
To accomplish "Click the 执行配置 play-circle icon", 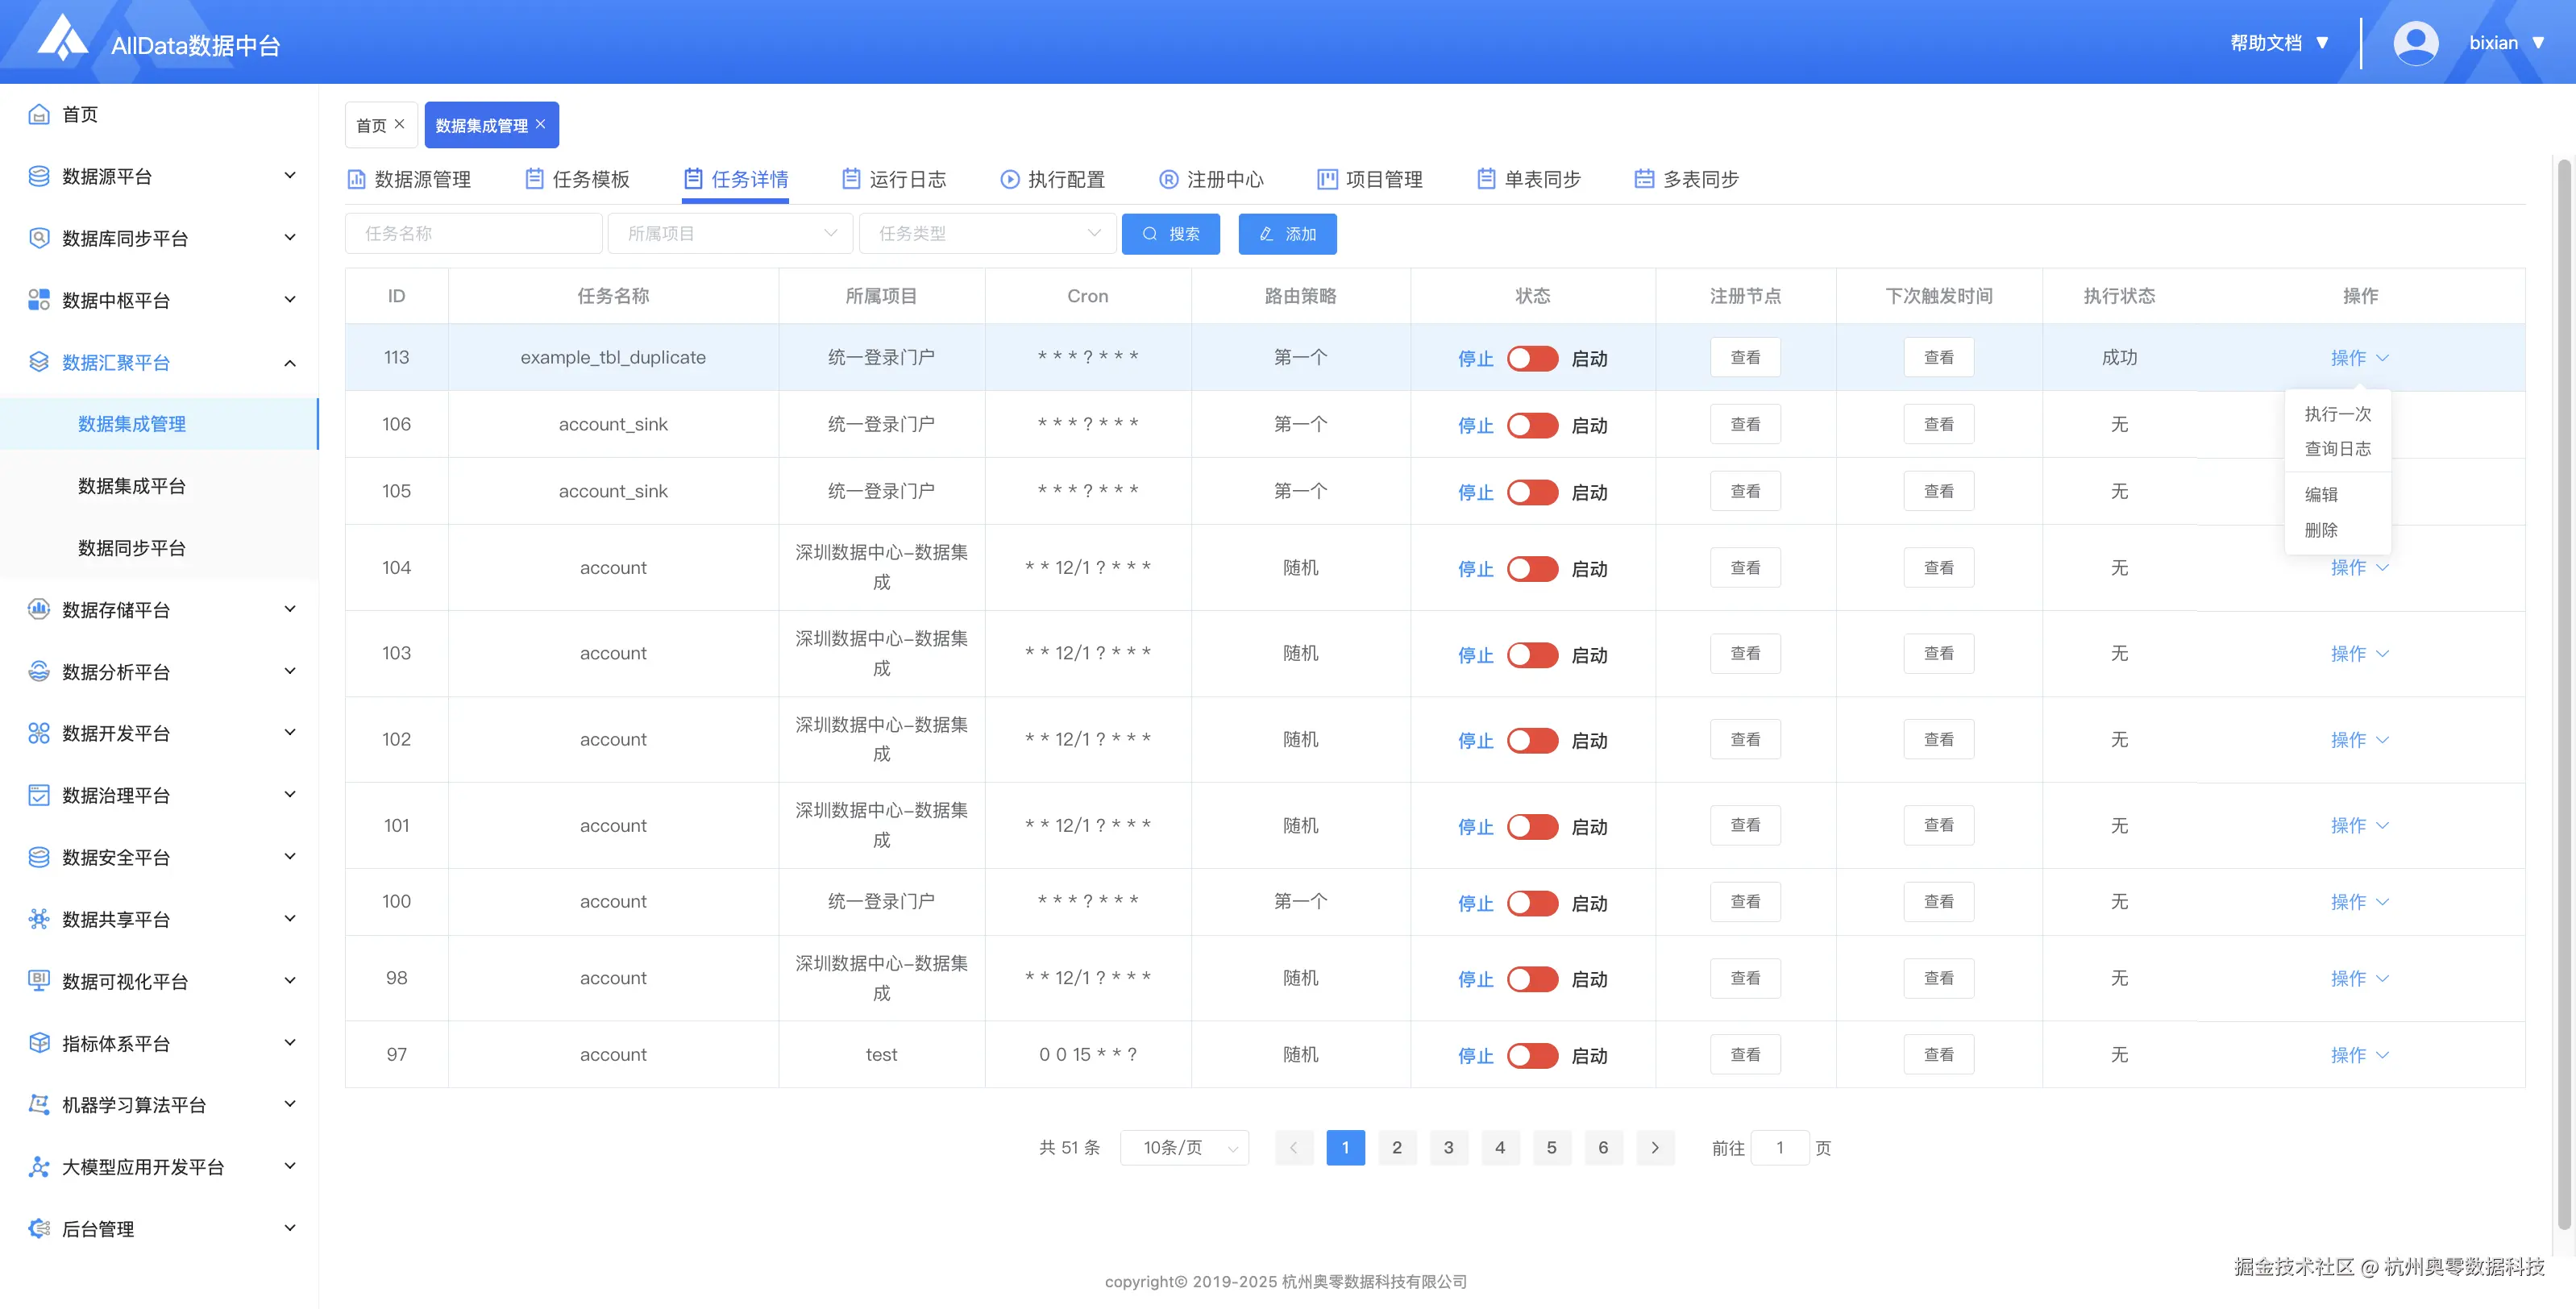I will point(1010,179).
